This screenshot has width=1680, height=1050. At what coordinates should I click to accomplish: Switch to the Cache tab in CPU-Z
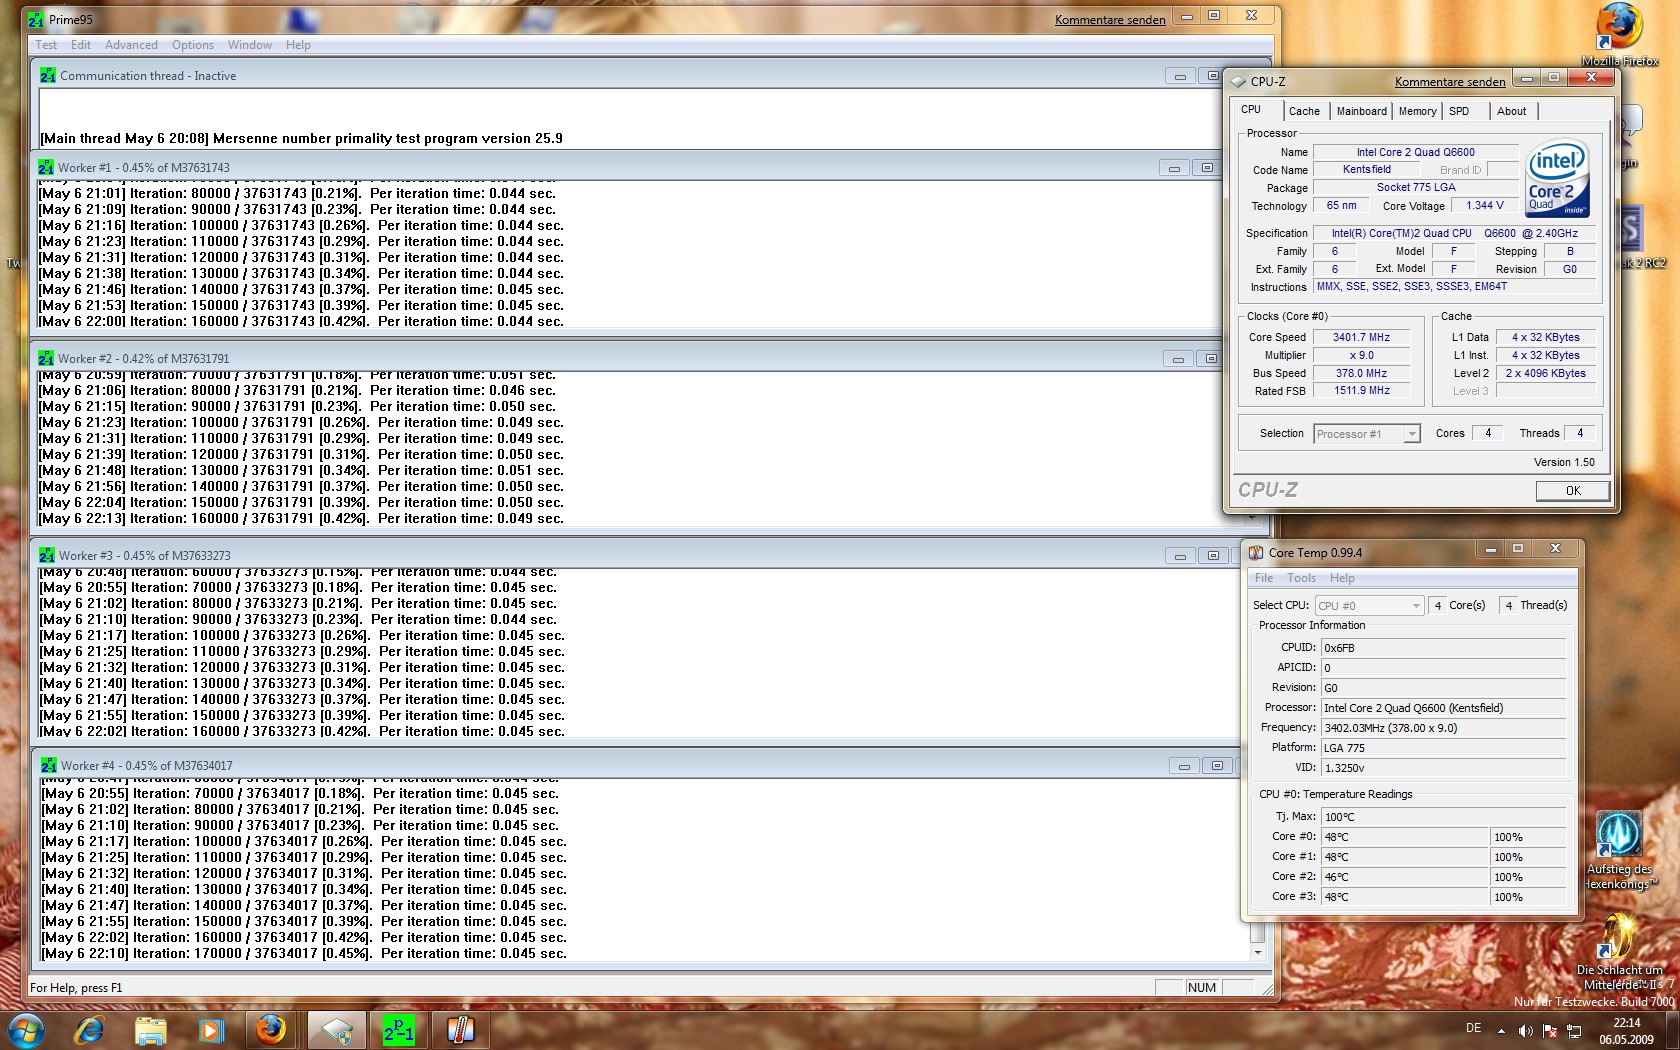[x=1304, y=111]
